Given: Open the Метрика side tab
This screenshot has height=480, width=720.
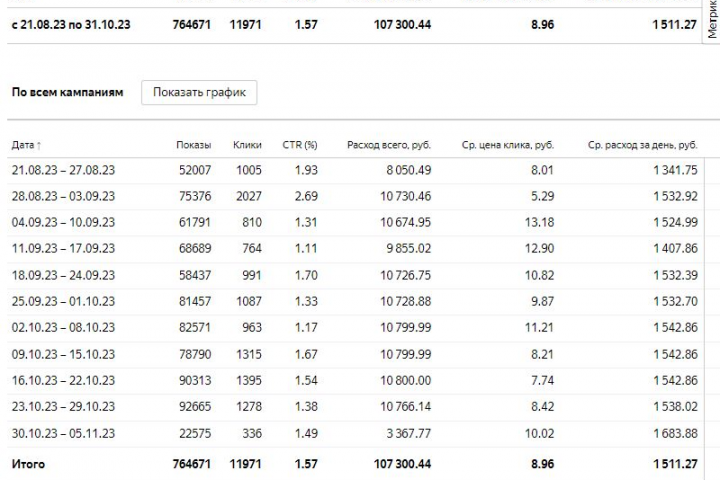Looking at the screenshot, I should [x=712, y=21].
